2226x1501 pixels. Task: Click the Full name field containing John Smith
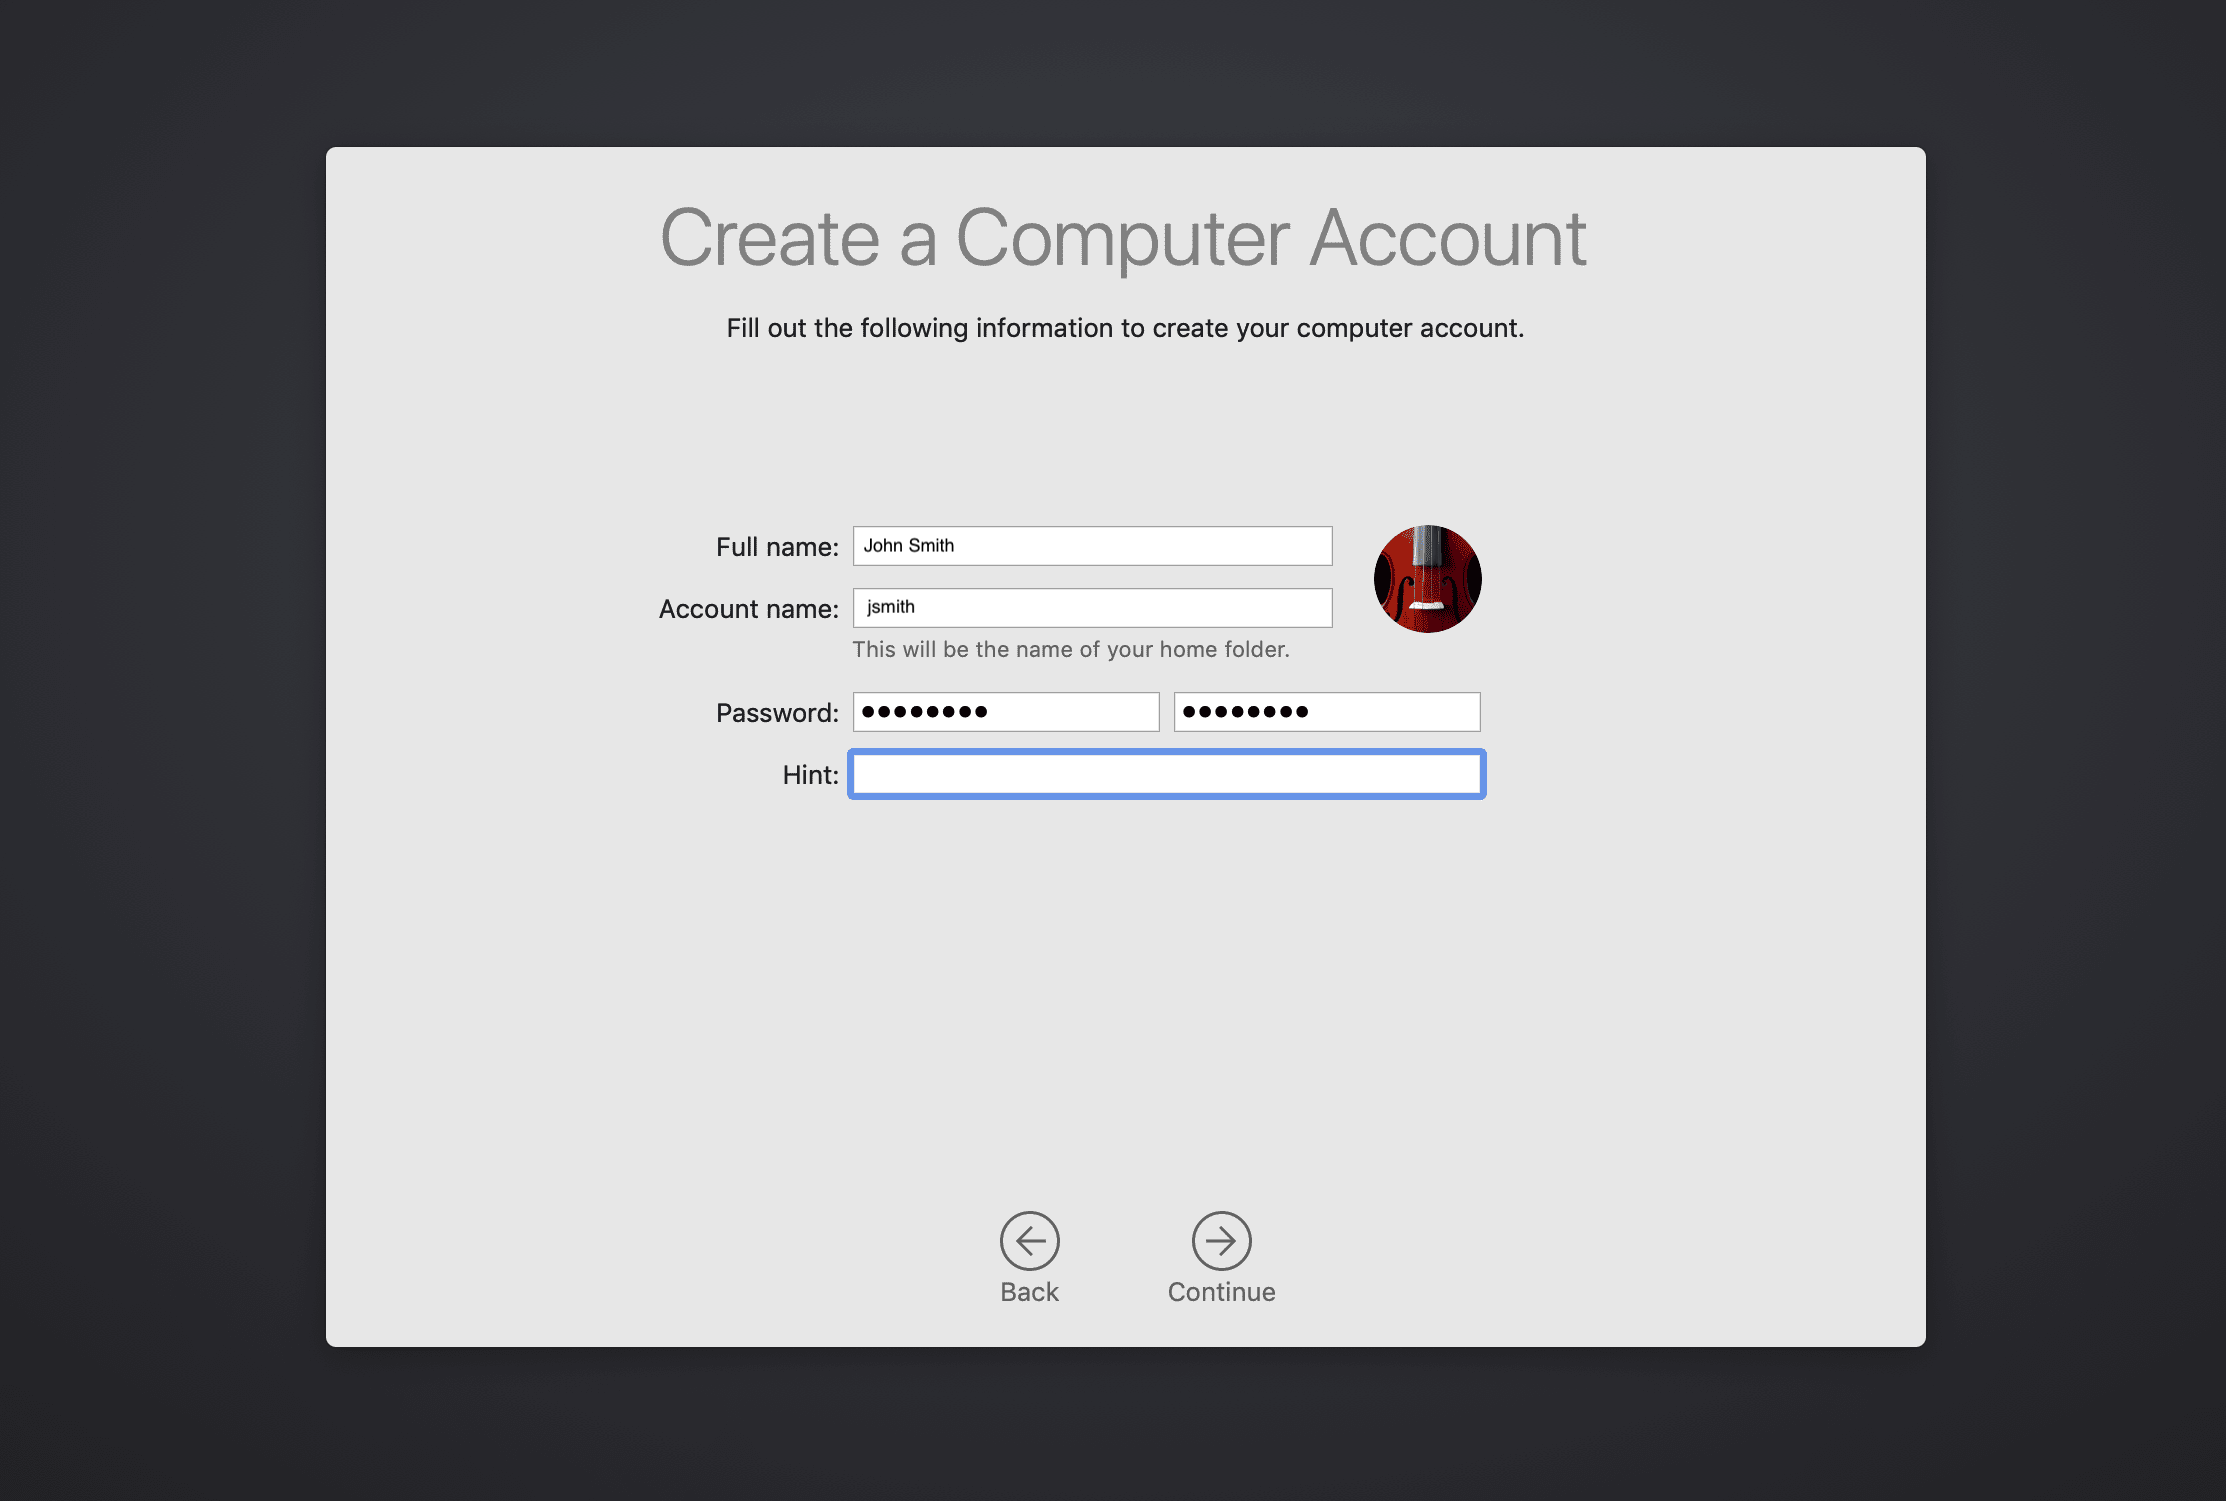pos(1092,546)
